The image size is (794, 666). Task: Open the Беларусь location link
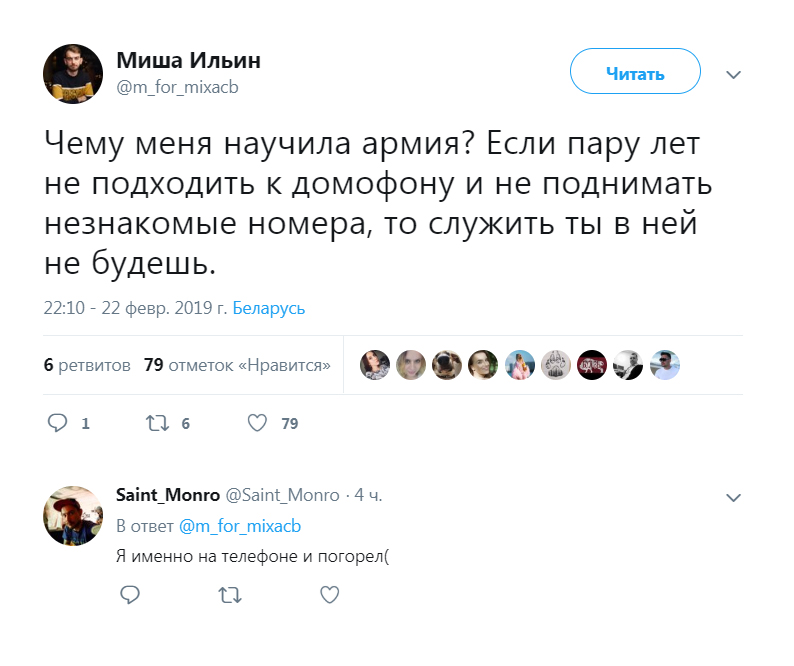pyautogui.click(x=269, y=308)
